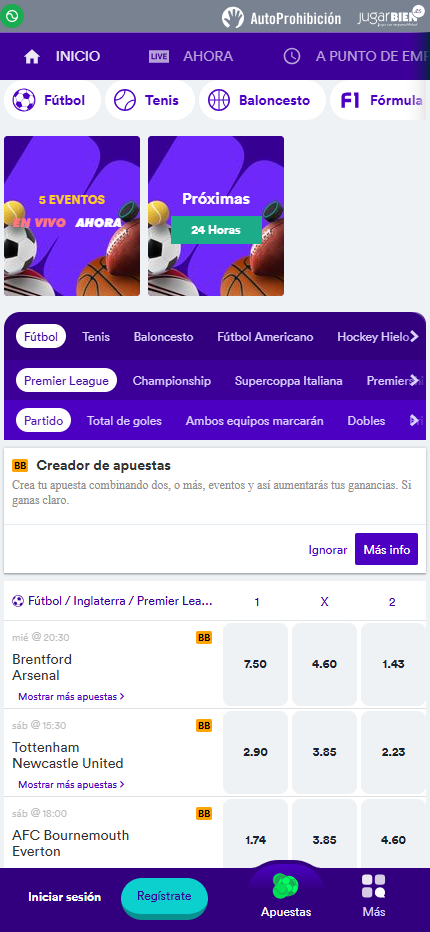Tap the LIVE badge icon beside AHORA
The height and width of the screenshot is (932, 430).
159,57
